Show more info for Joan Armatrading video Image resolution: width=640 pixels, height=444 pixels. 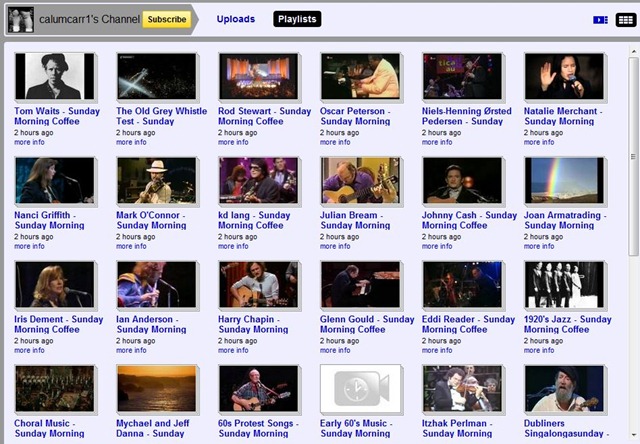point(539,246)
